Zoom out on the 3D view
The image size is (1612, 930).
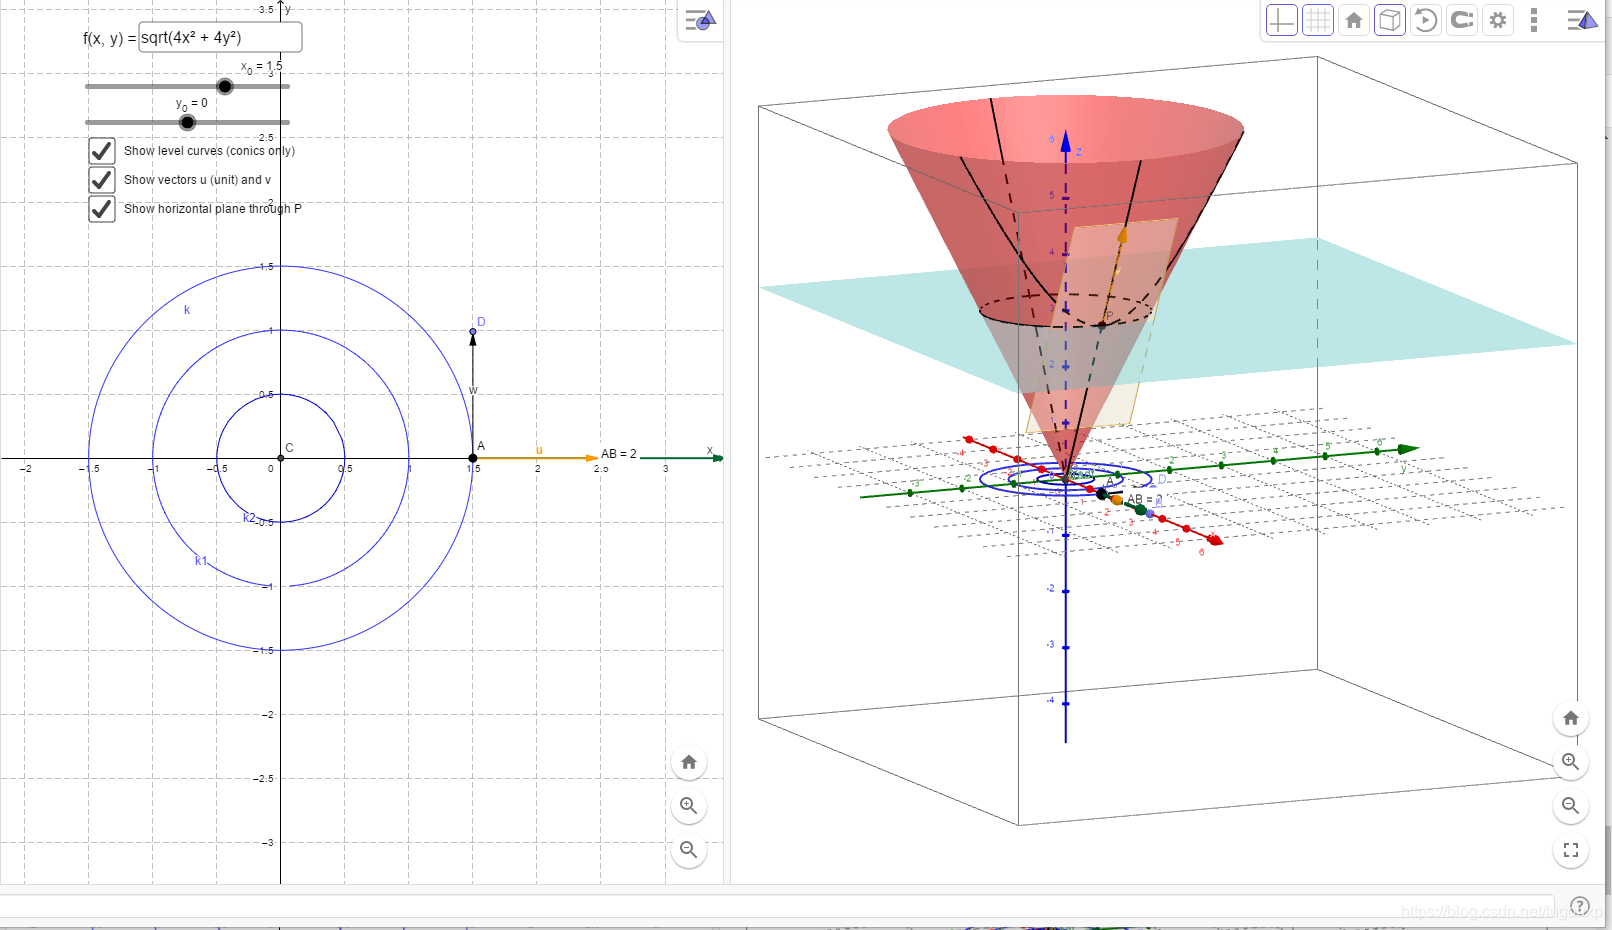(1571, 806)
